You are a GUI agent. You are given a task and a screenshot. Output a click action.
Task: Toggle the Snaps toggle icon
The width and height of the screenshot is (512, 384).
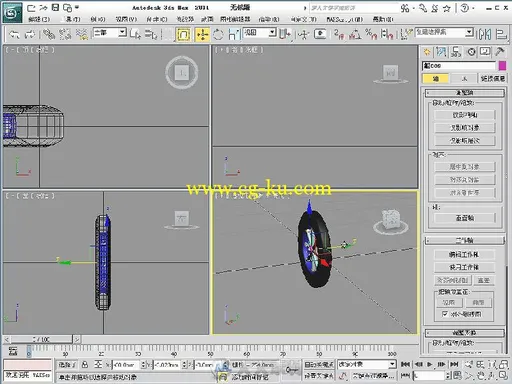click(338, 34)
